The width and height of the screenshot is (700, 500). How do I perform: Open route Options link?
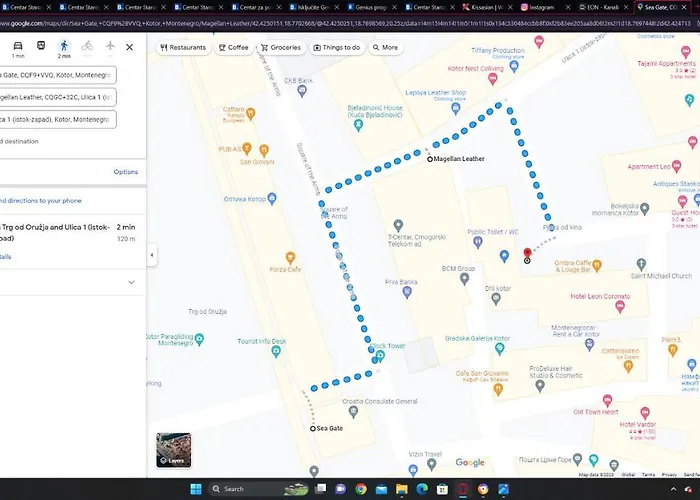tap(125, 172)
